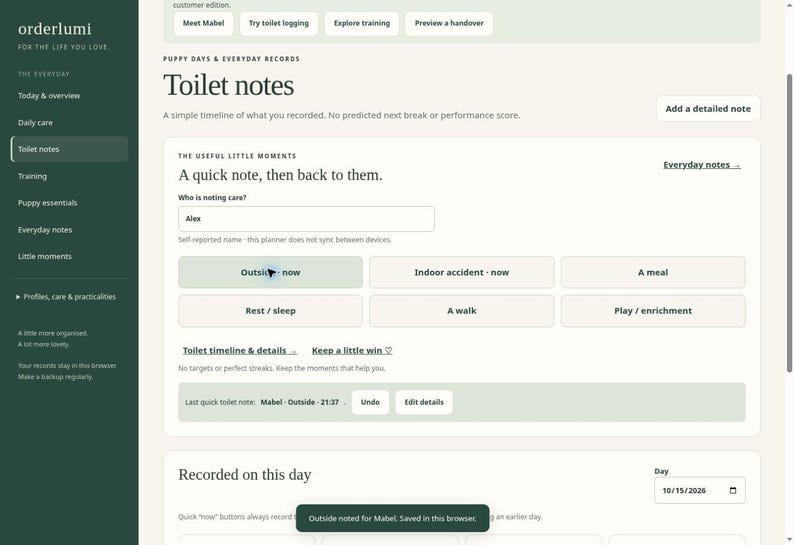Click the Toilet notes heading

(228, 85)
